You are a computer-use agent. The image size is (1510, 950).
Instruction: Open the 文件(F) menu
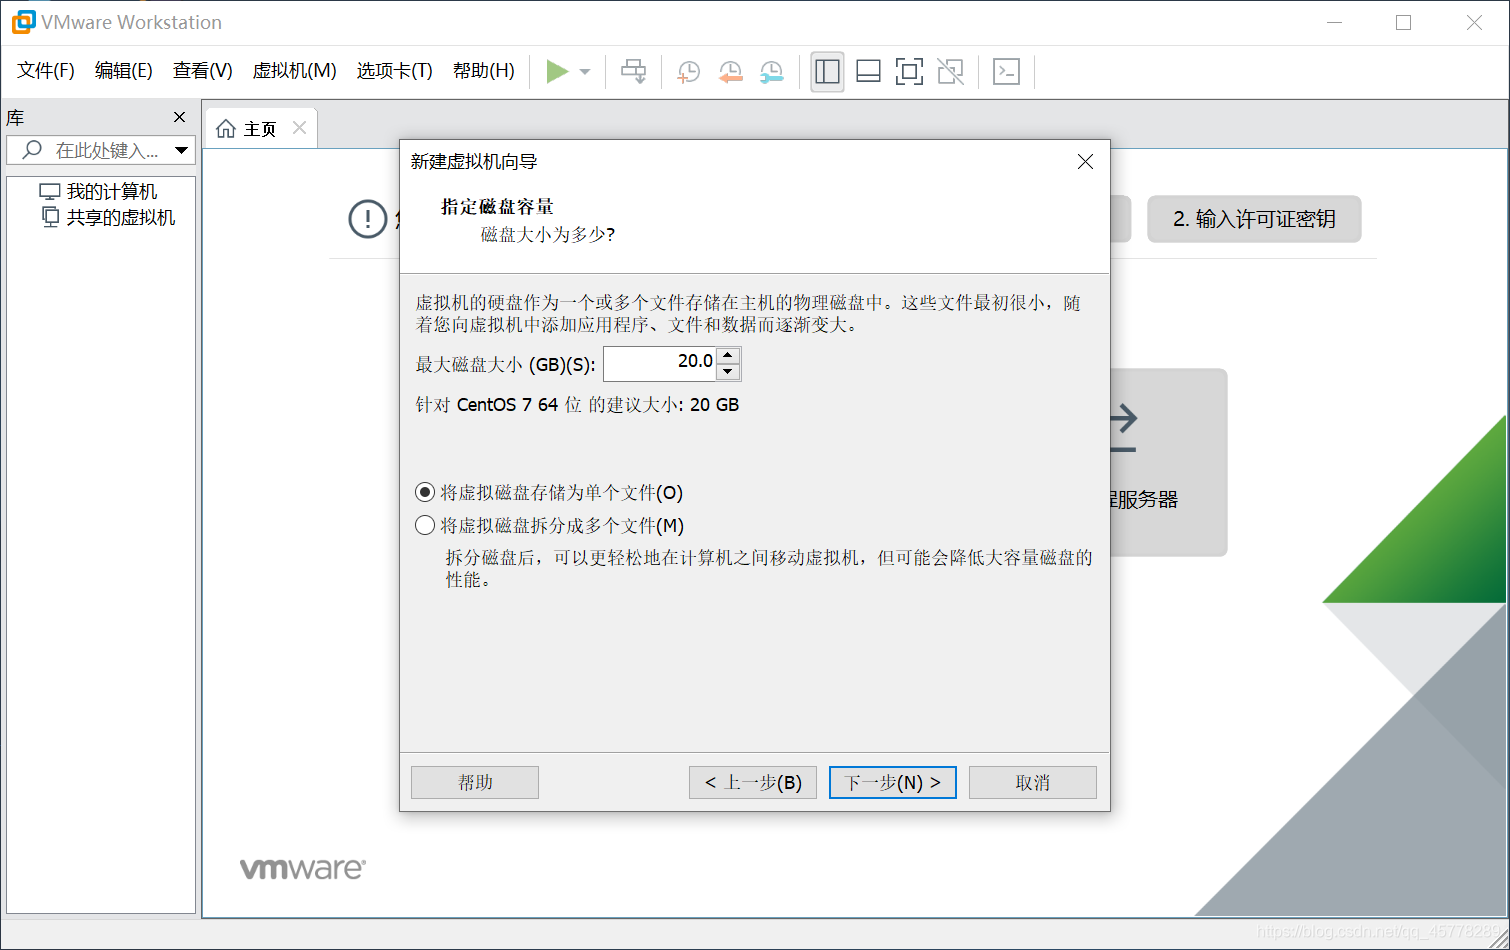coord(46,71)
